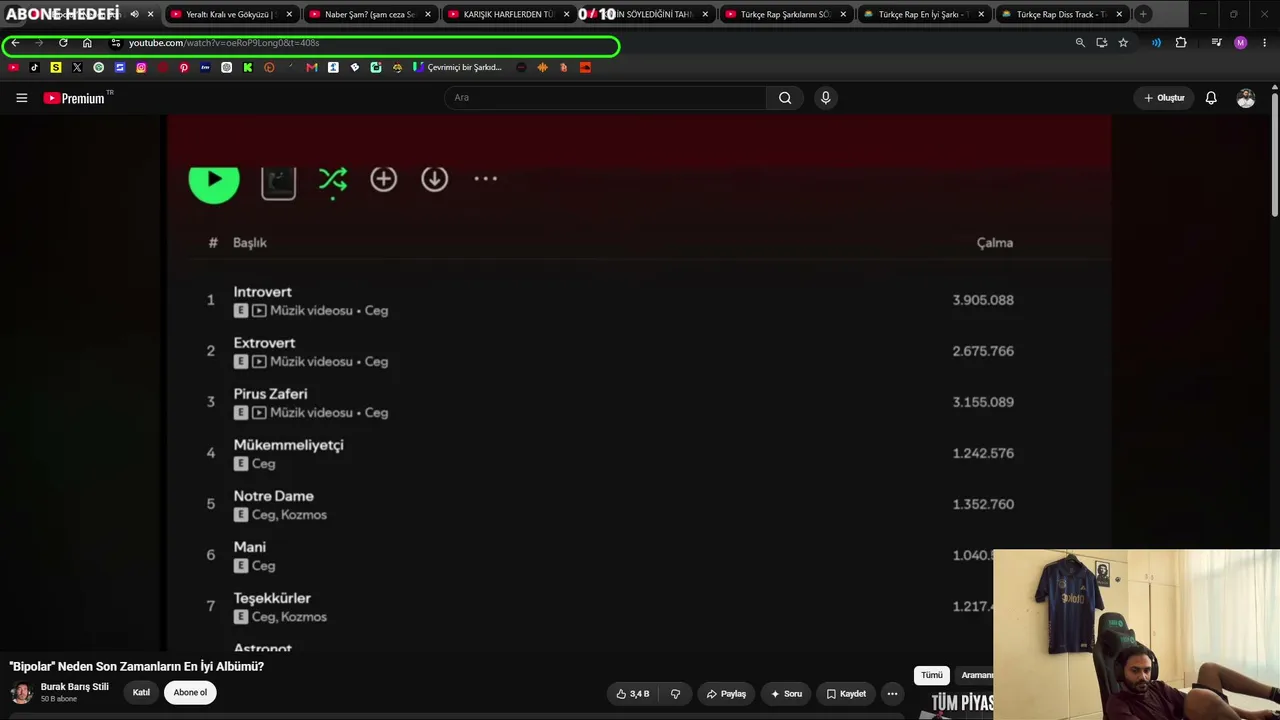Click the youtube.com address bar URL

pyautogui.click(x=224, y=43)
